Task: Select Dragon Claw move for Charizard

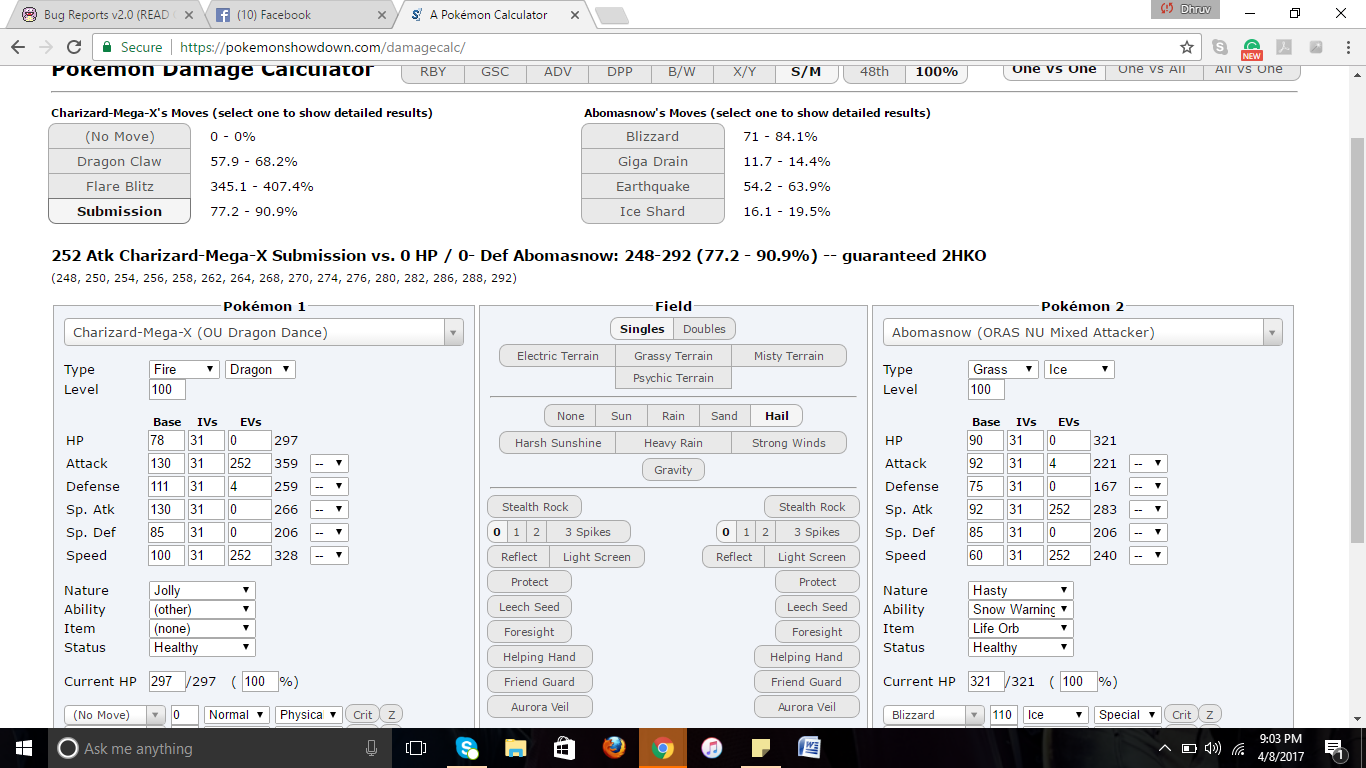Action: (119, 161)
